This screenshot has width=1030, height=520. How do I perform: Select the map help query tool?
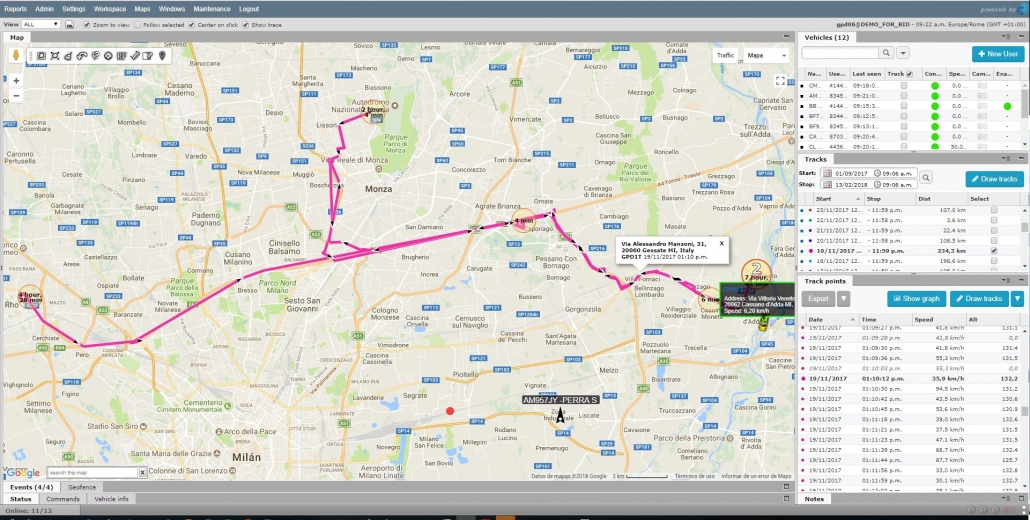click(148, 56)
